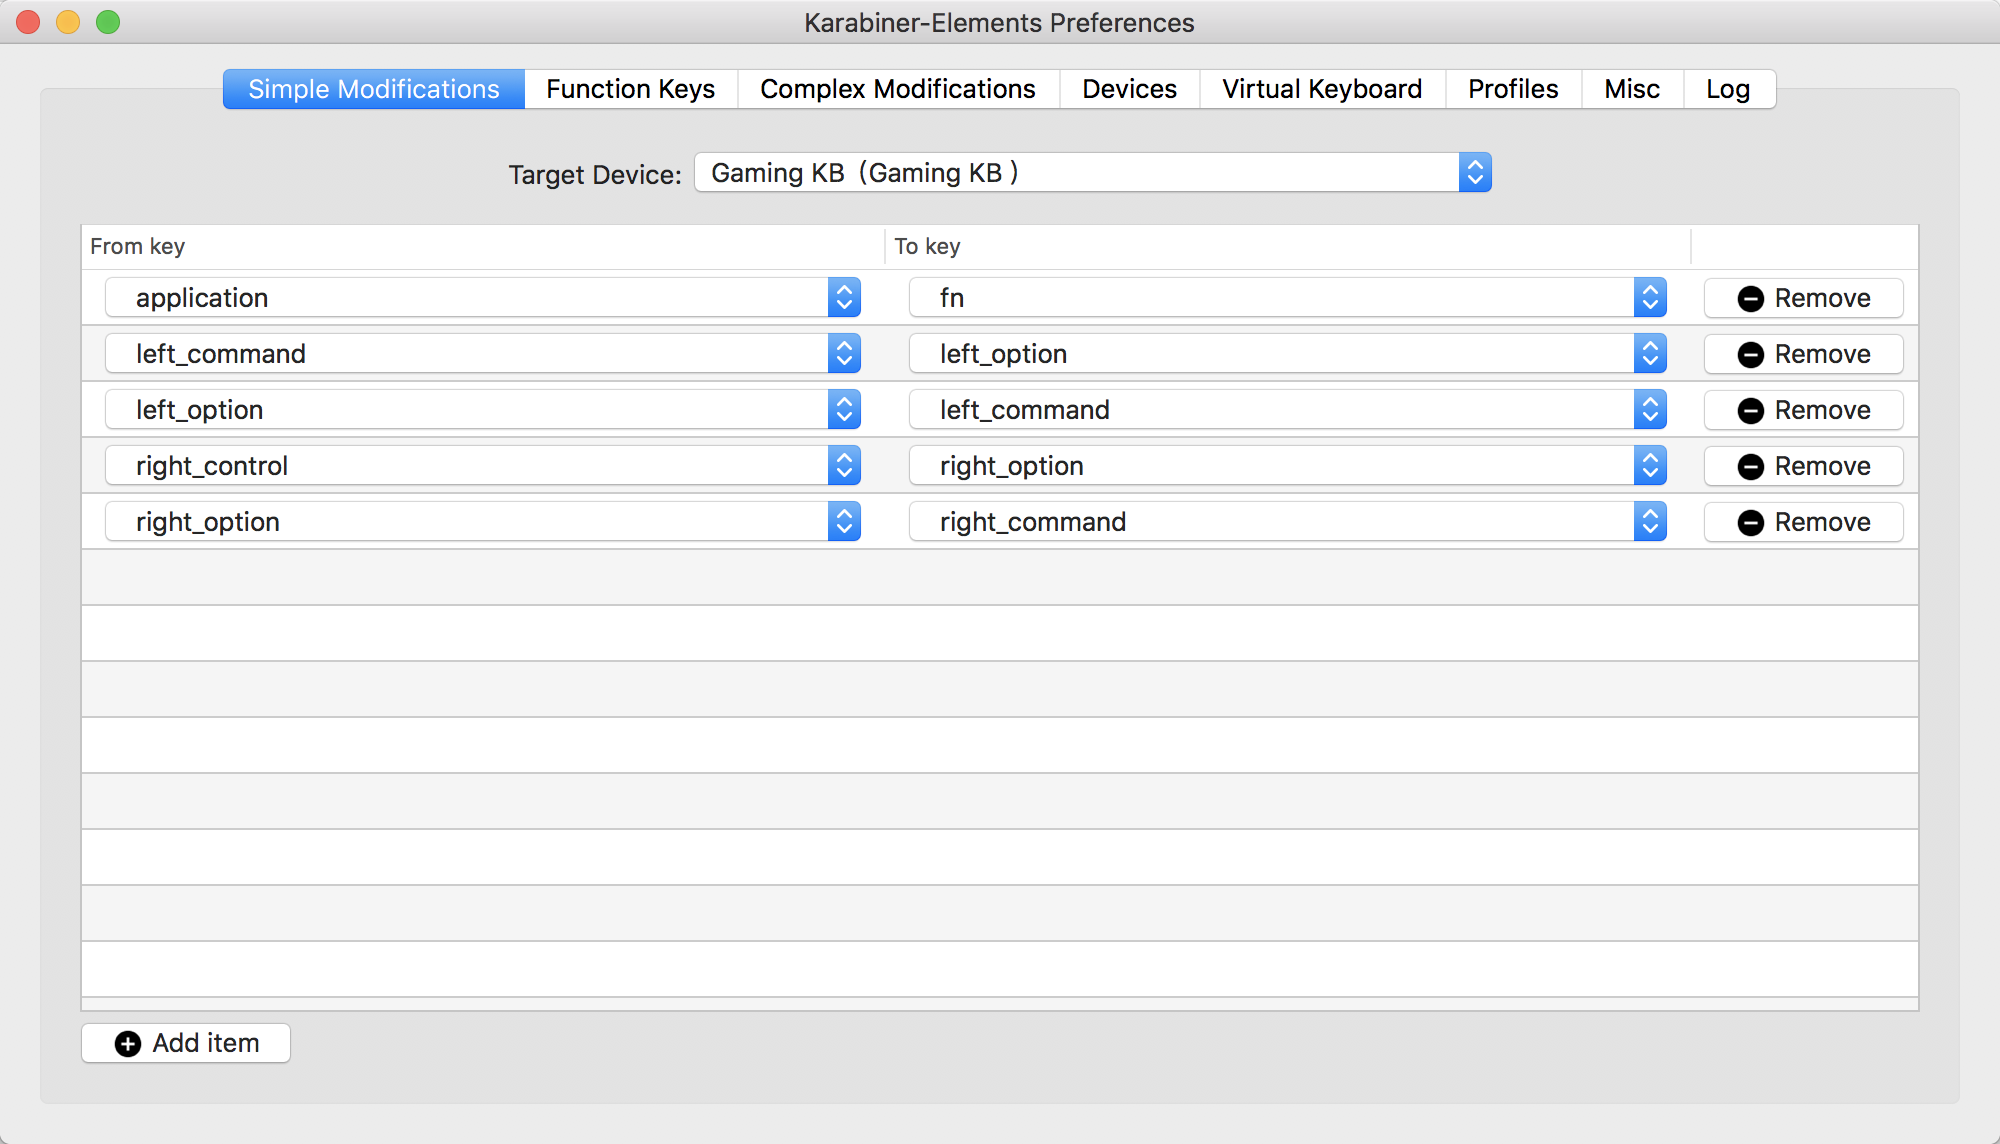Open the 'right_option' from-key dropdown

click(x=483, y=522)
